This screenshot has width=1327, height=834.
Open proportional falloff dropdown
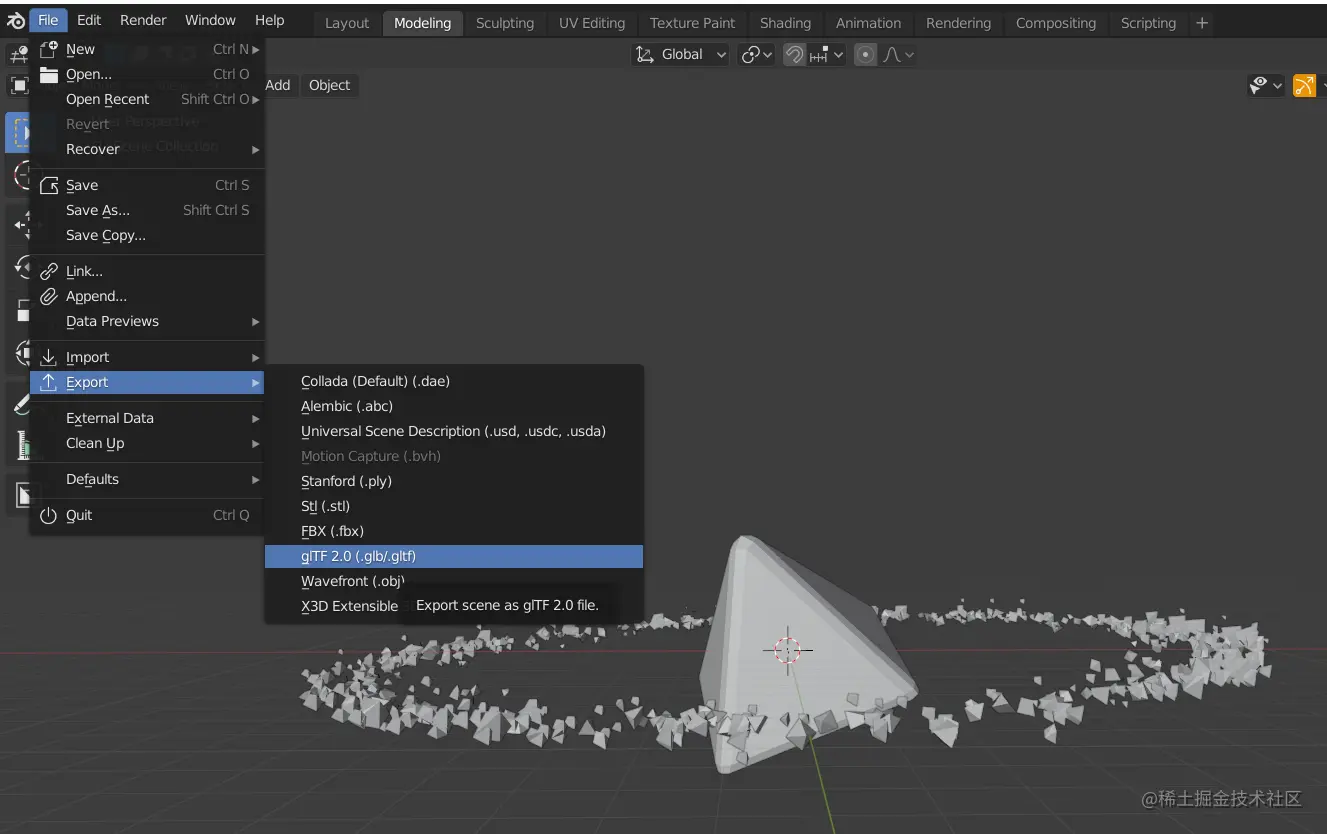(x=898, y=55)
